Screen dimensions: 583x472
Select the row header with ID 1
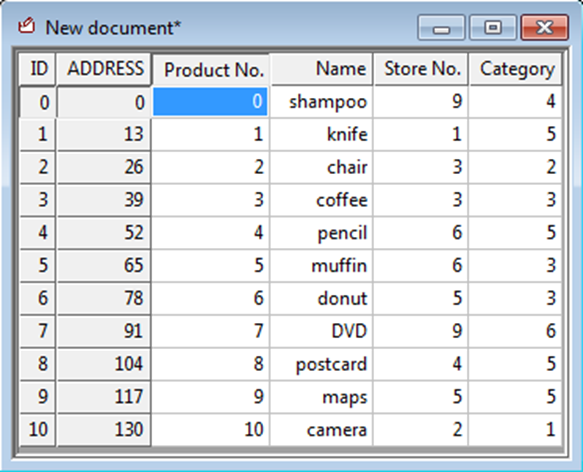[x=38, y=135]
